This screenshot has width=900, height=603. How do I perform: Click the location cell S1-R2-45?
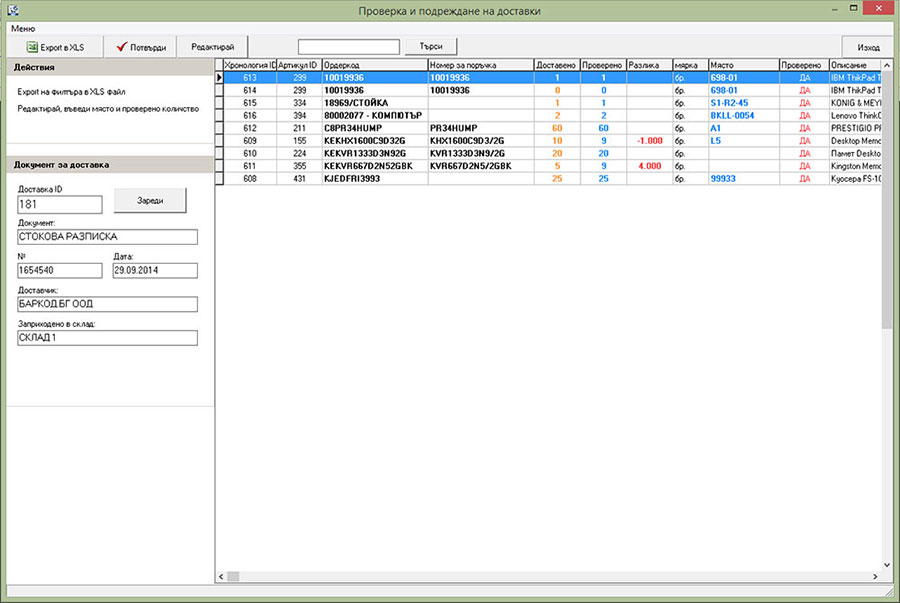pos(744,103)
